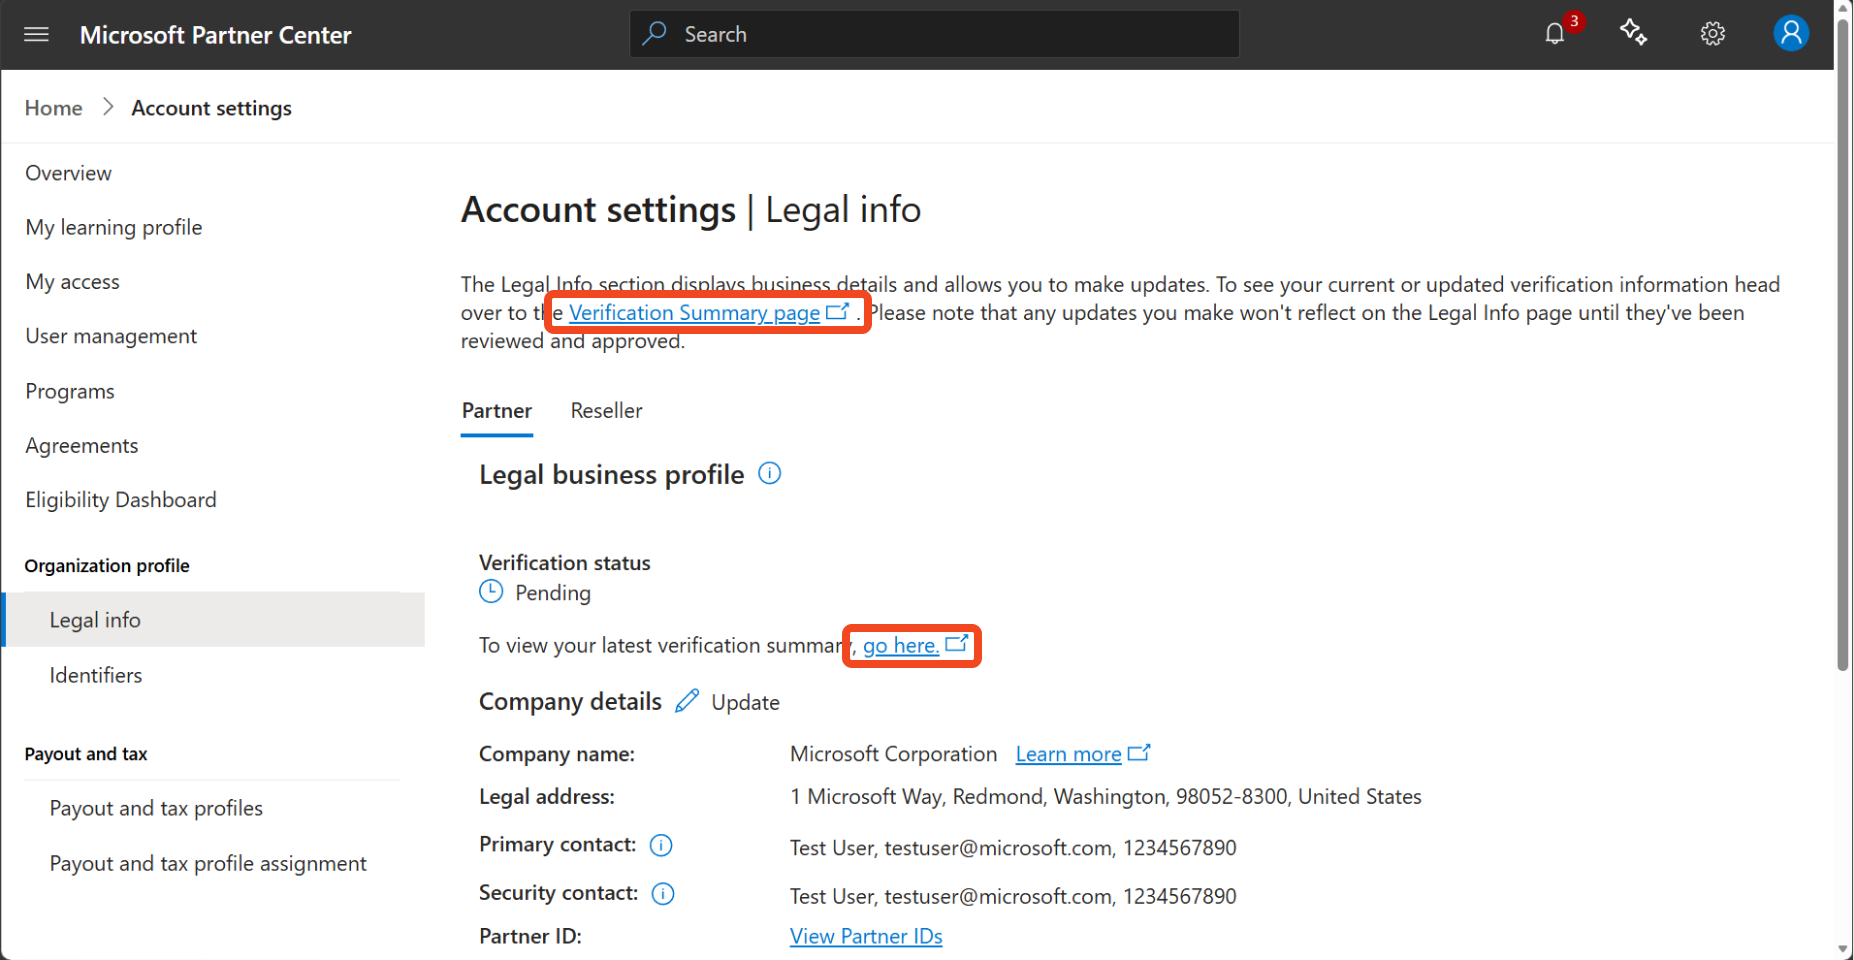The image size is (1854, 960).
Task: Click the 'Payout and tax' section heading
Action: point(86,754)
